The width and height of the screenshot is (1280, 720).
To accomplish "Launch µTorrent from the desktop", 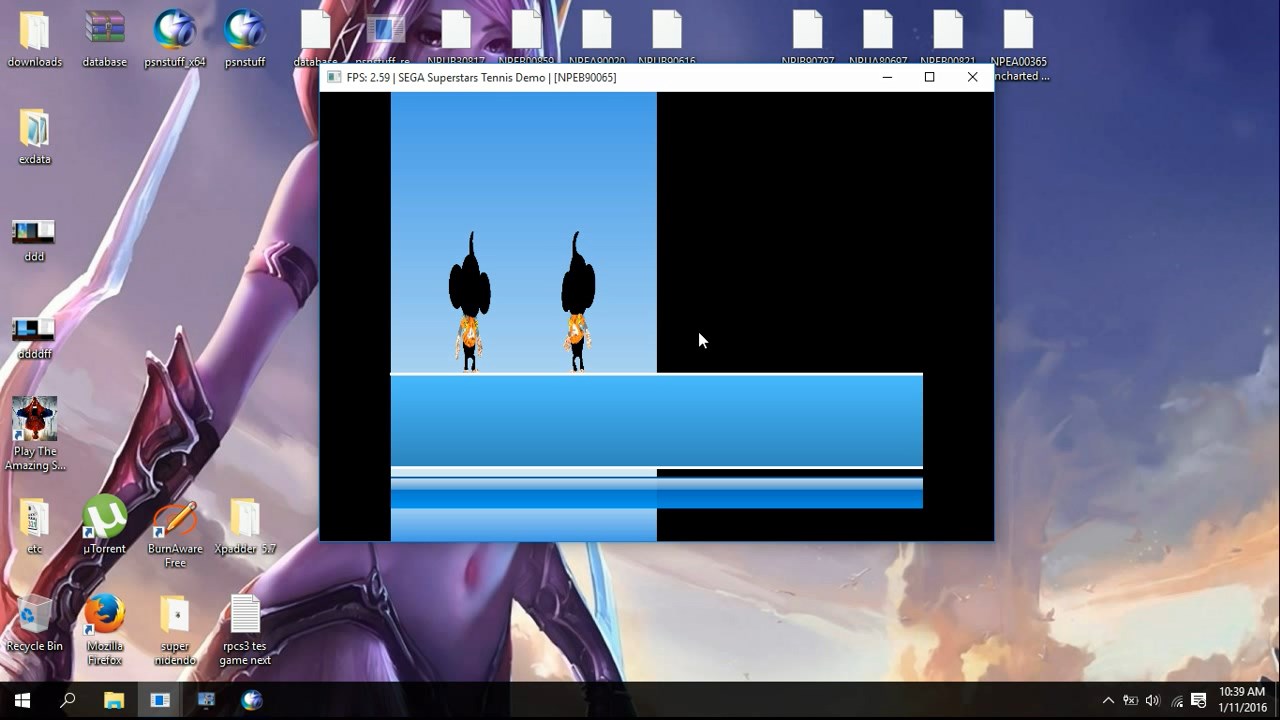I will coord(104,518).
